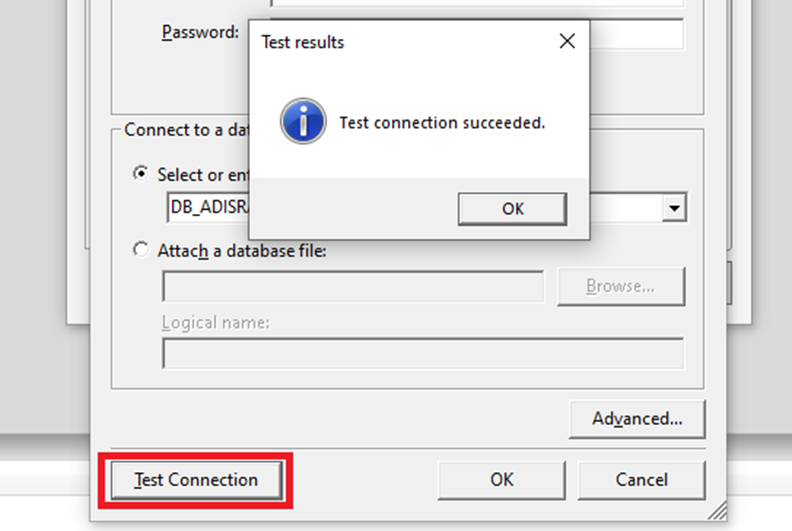Click the 'Test connection succeeded.' message text
Viewport: 792px width, 531px height.
click(x=442, y=123)
